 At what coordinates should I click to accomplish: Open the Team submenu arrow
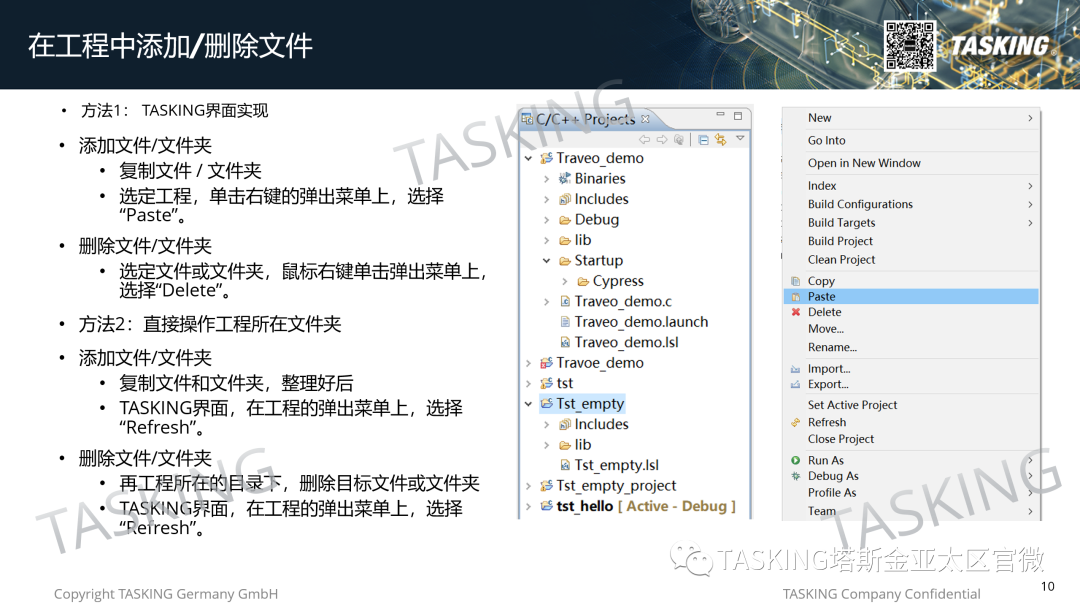[1030, 512]
